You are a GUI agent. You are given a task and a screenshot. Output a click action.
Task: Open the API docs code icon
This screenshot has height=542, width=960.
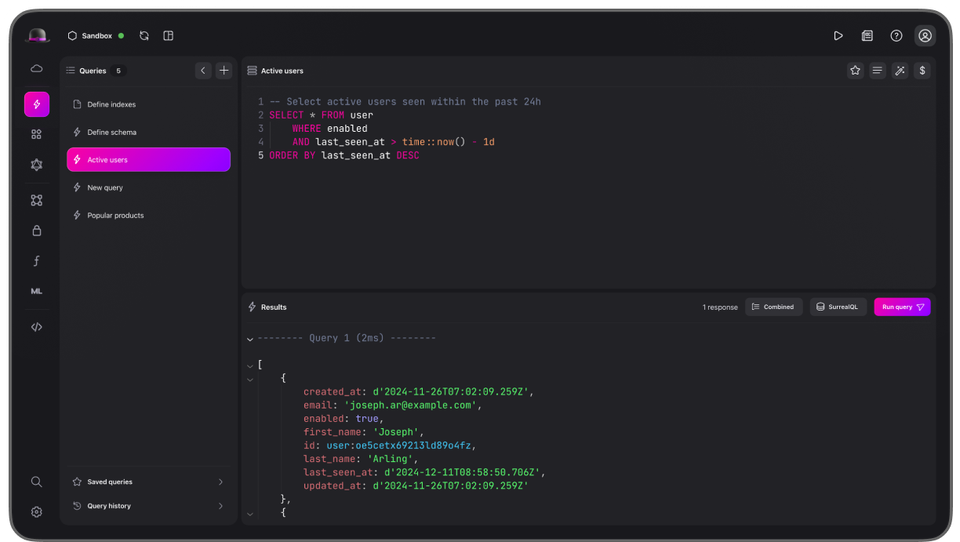click(37, 327)
